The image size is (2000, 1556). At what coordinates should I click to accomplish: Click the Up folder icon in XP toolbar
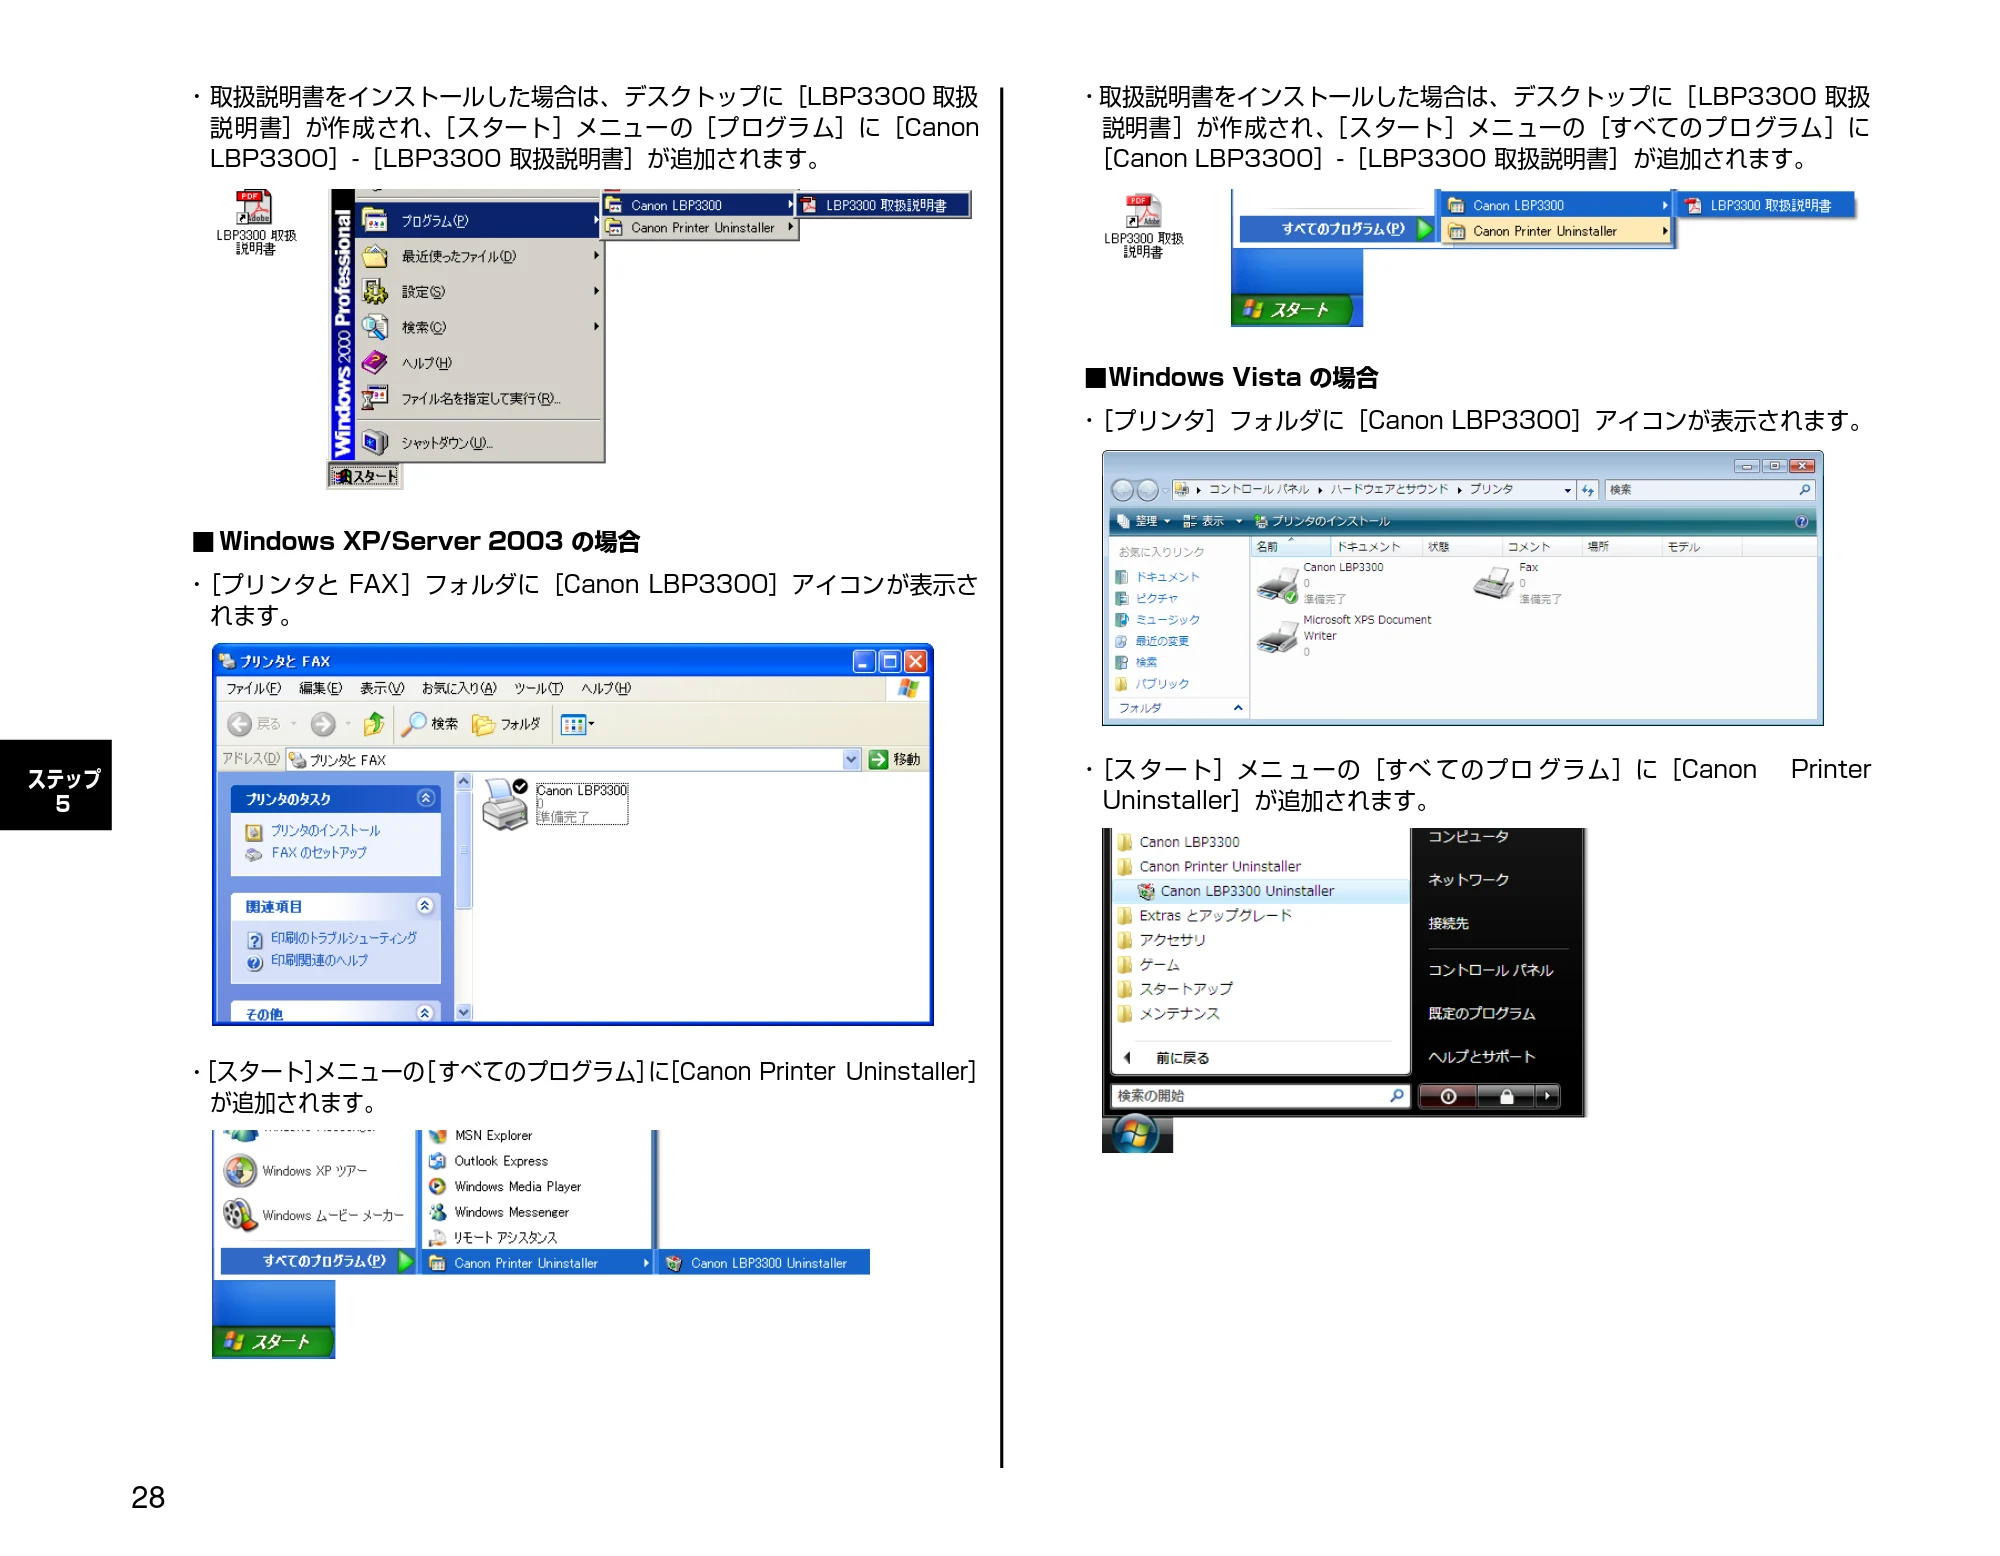coord(374,724)
